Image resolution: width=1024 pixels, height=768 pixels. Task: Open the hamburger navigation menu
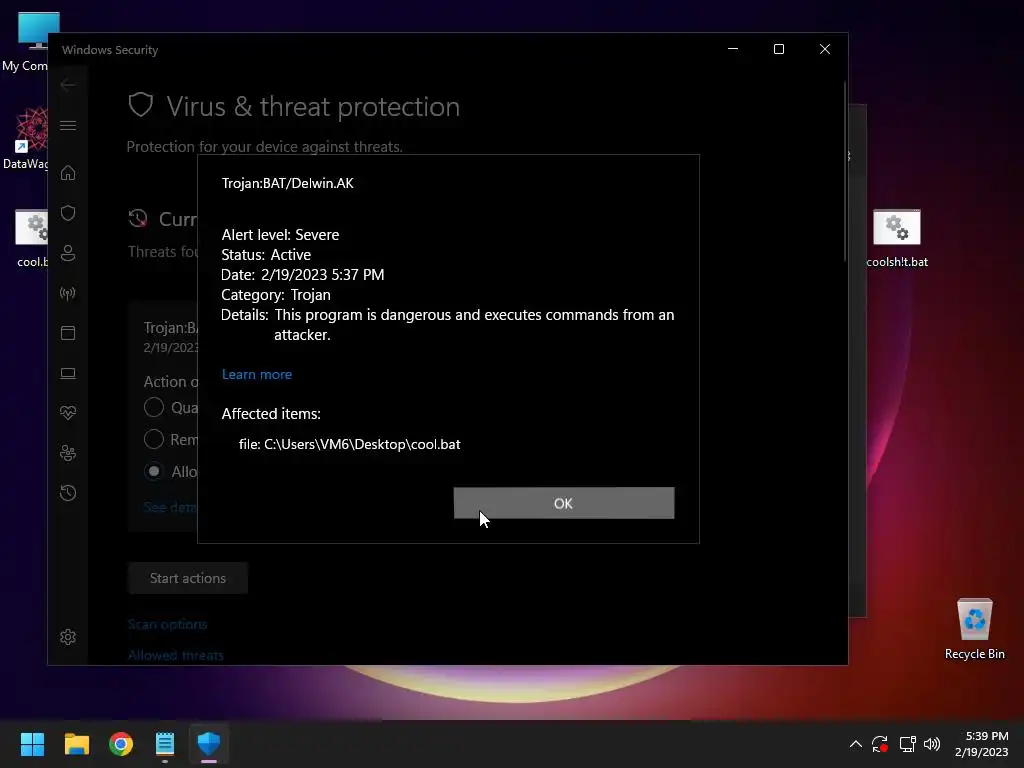68,125
